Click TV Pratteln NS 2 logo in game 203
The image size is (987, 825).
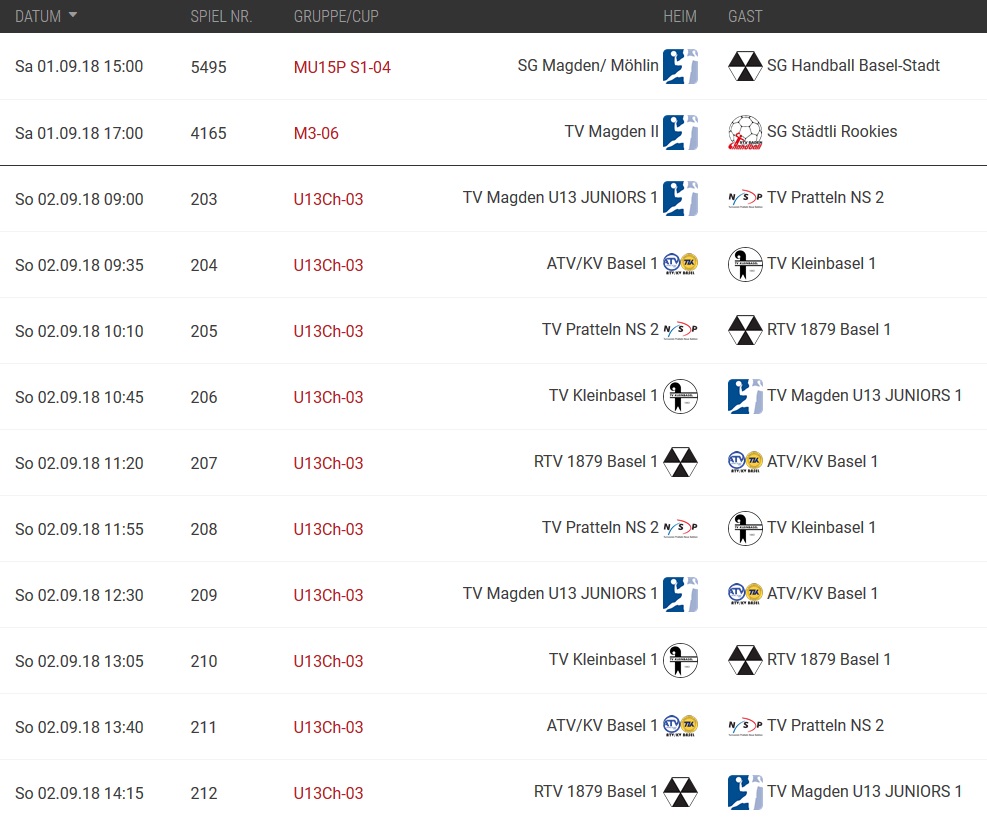coord(745,198)
